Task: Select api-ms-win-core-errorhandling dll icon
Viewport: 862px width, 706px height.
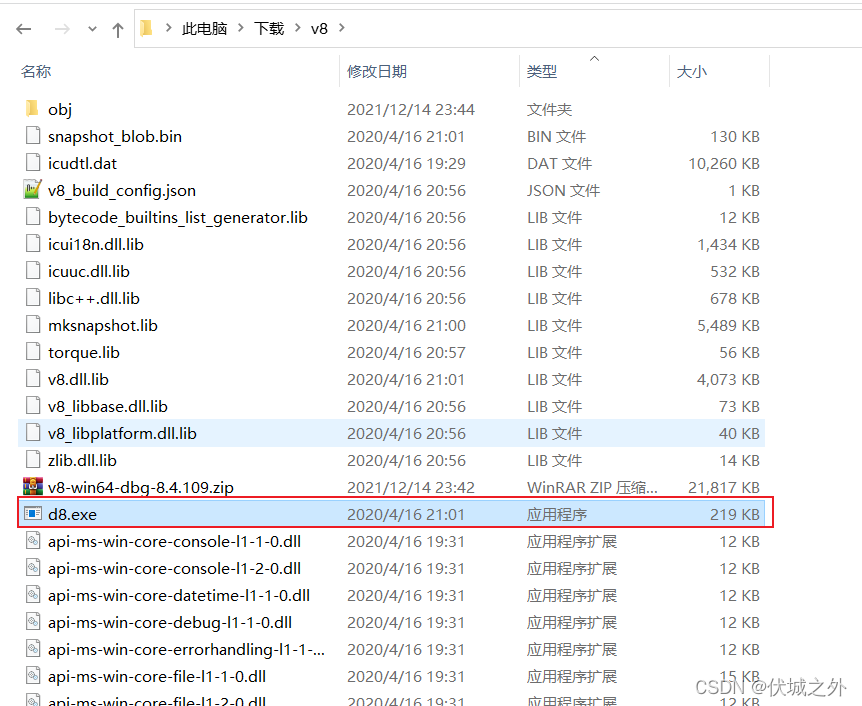Action: [x=33, y=648]
